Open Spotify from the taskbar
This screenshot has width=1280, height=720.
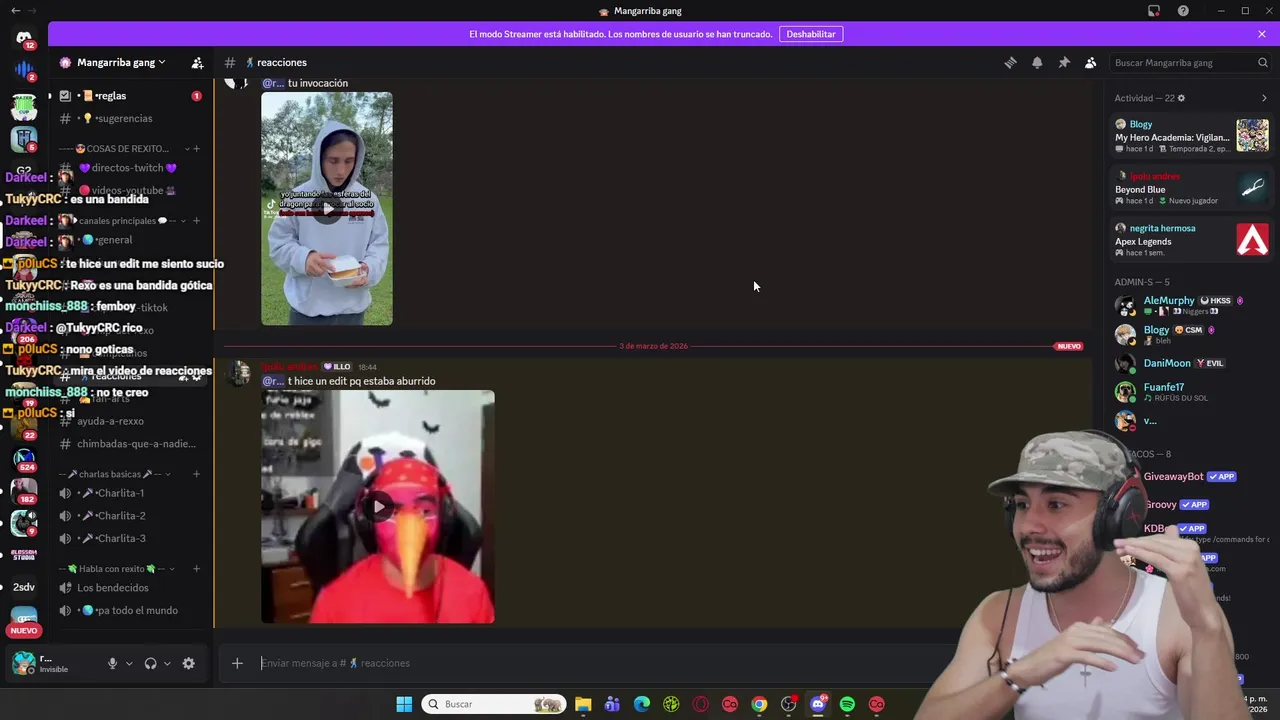[847, 704]
